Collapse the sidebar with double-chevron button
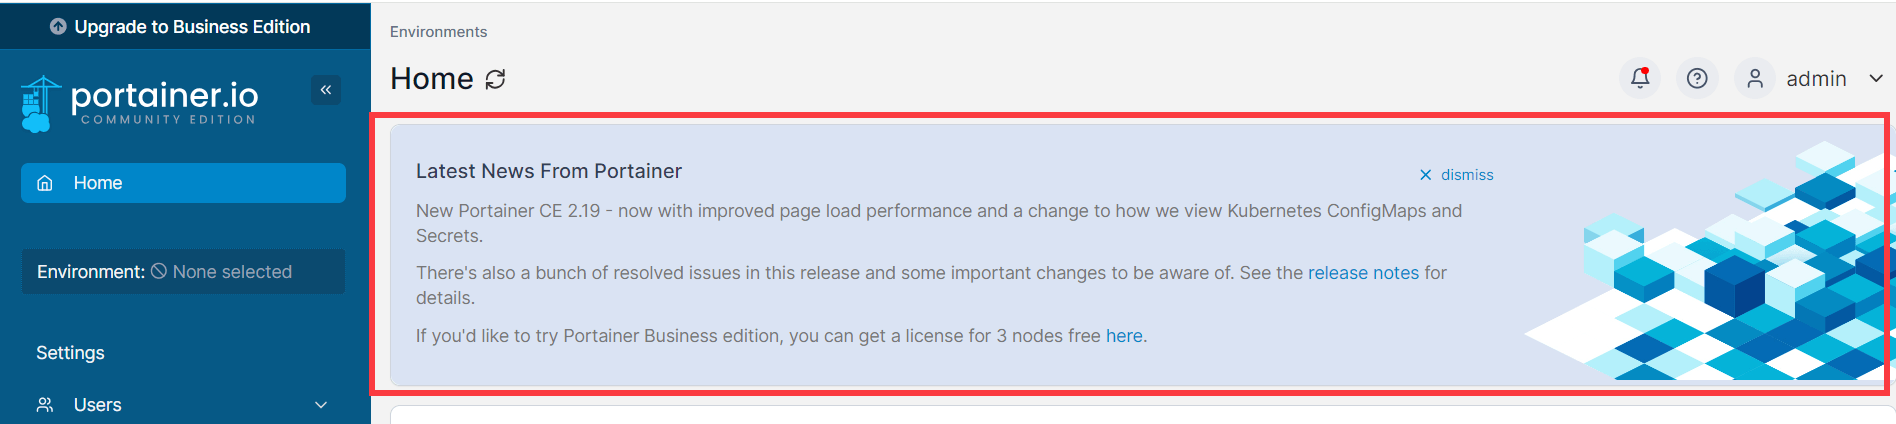The height and width of the screenshot is (424, 1896). [326, 90]
